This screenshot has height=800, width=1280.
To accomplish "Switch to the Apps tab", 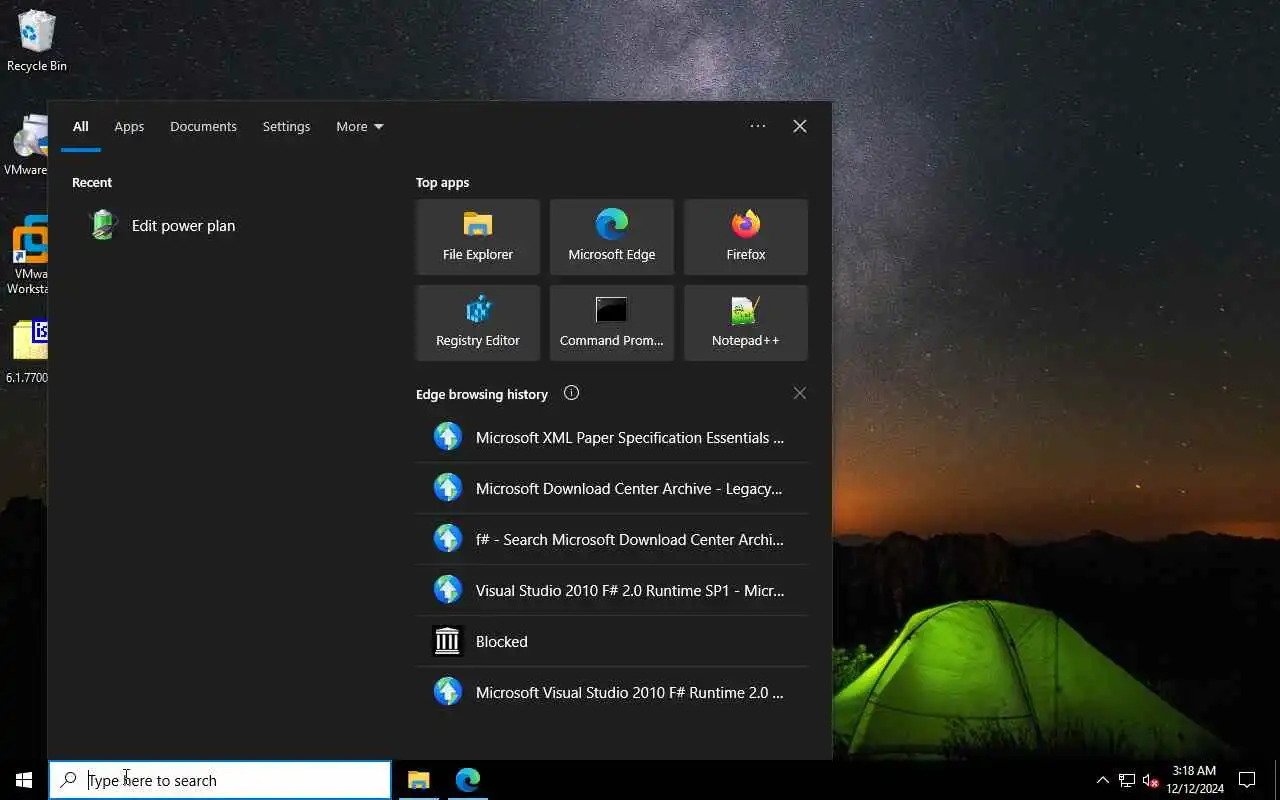I will [129, 127].
